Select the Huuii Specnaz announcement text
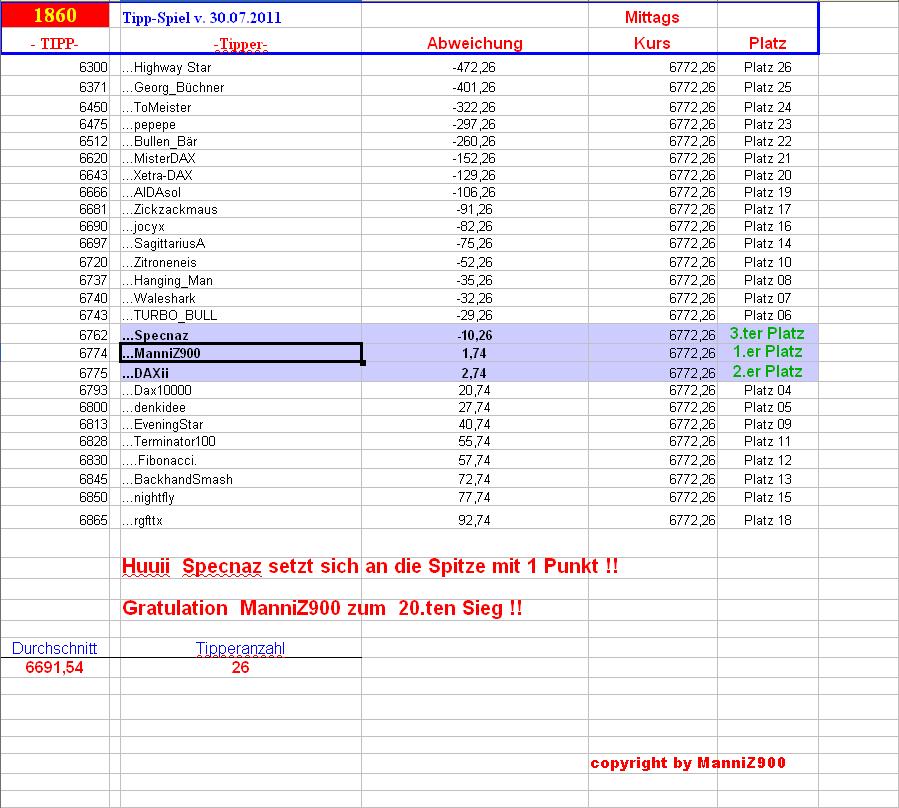The width and height of the screenshot is (899, 808). [370, 566]
